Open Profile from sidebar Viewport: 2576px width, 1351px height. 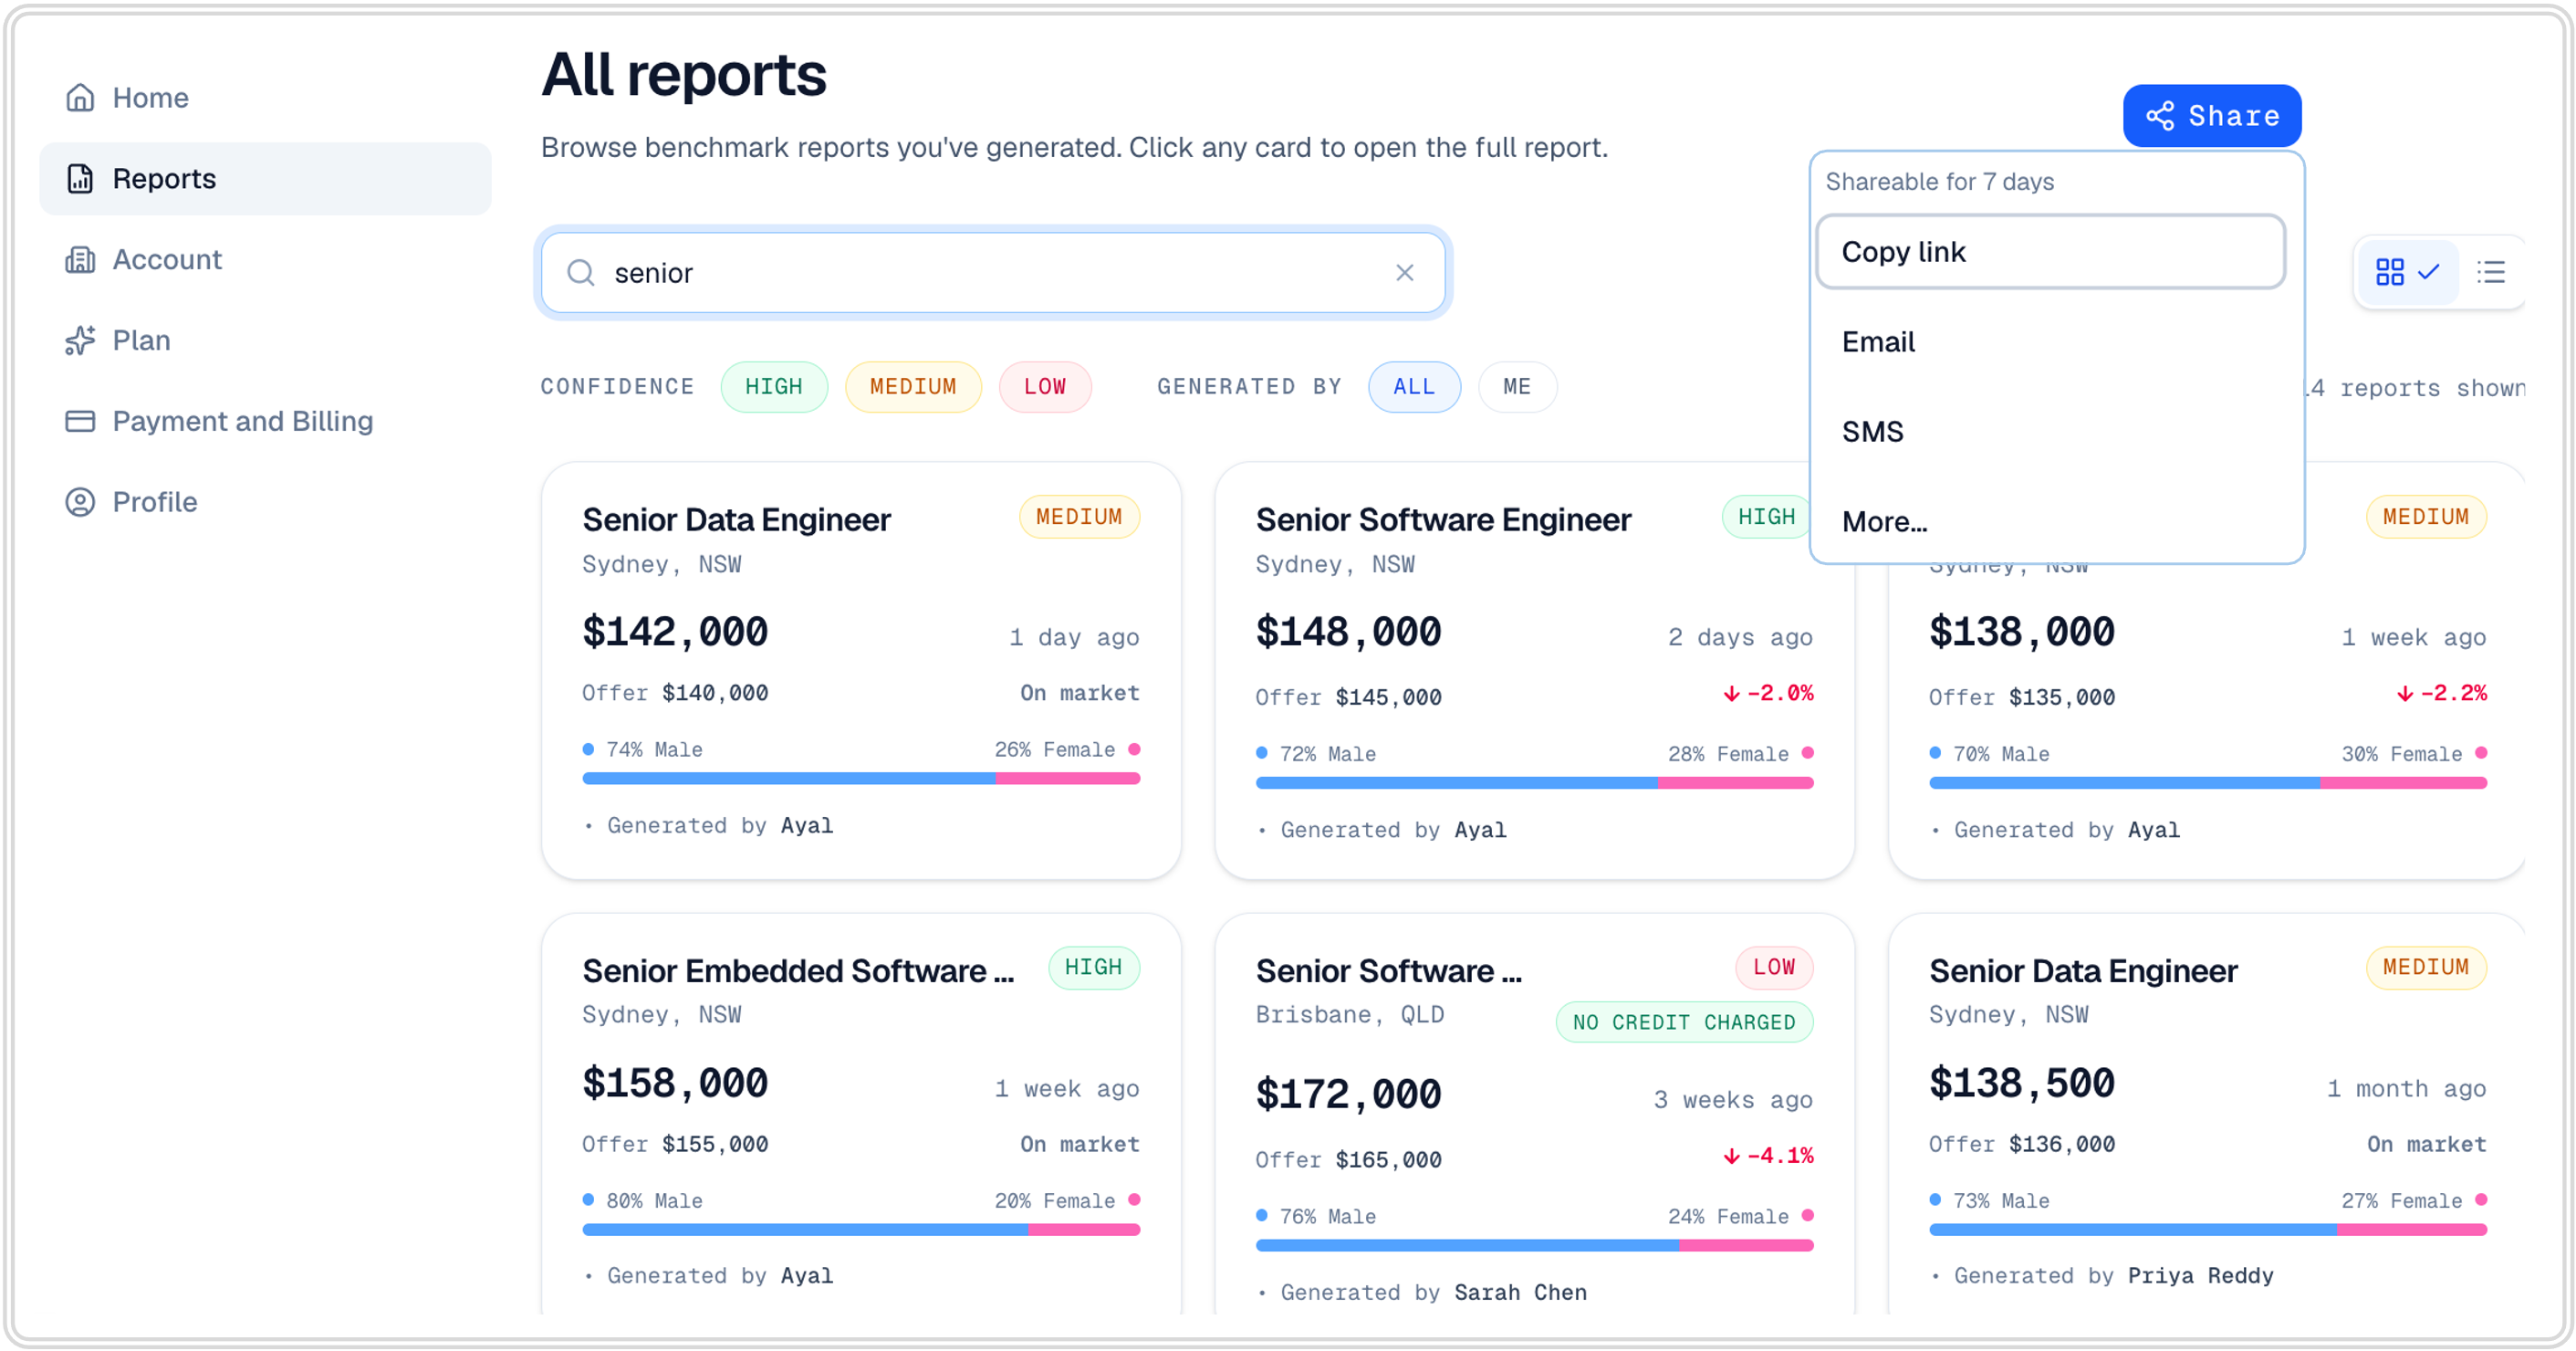[265, 502]
